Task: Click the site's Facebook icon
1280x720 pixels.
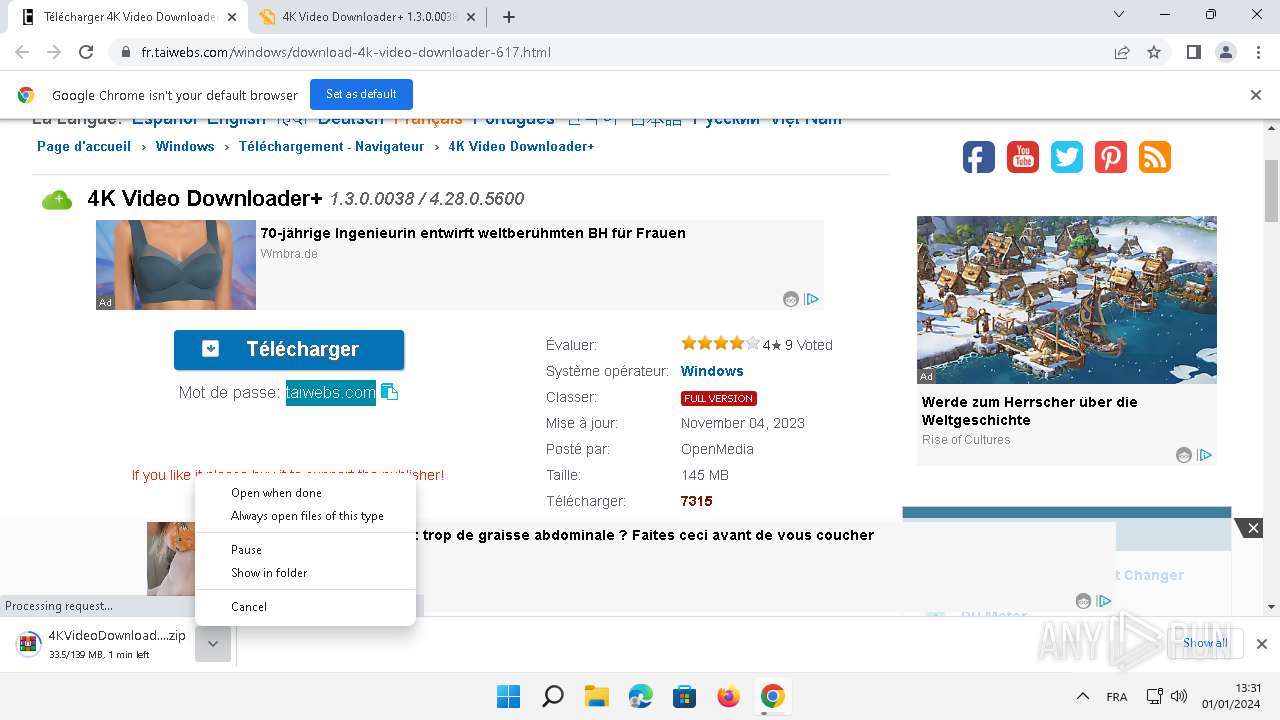Action: (x=979, y=157)
